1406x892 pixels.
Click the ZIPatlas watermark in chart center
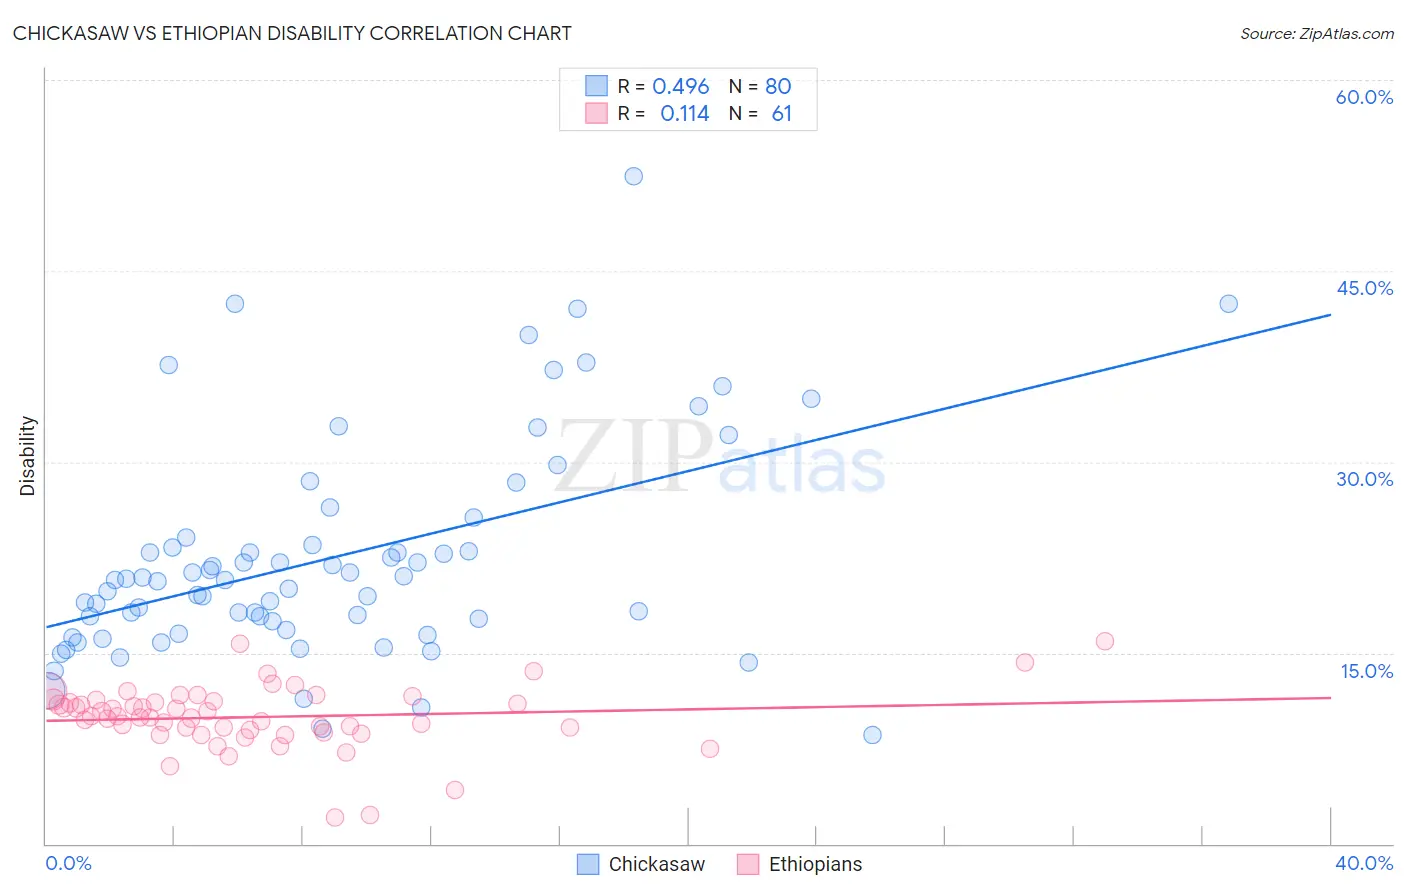[720, 457]
